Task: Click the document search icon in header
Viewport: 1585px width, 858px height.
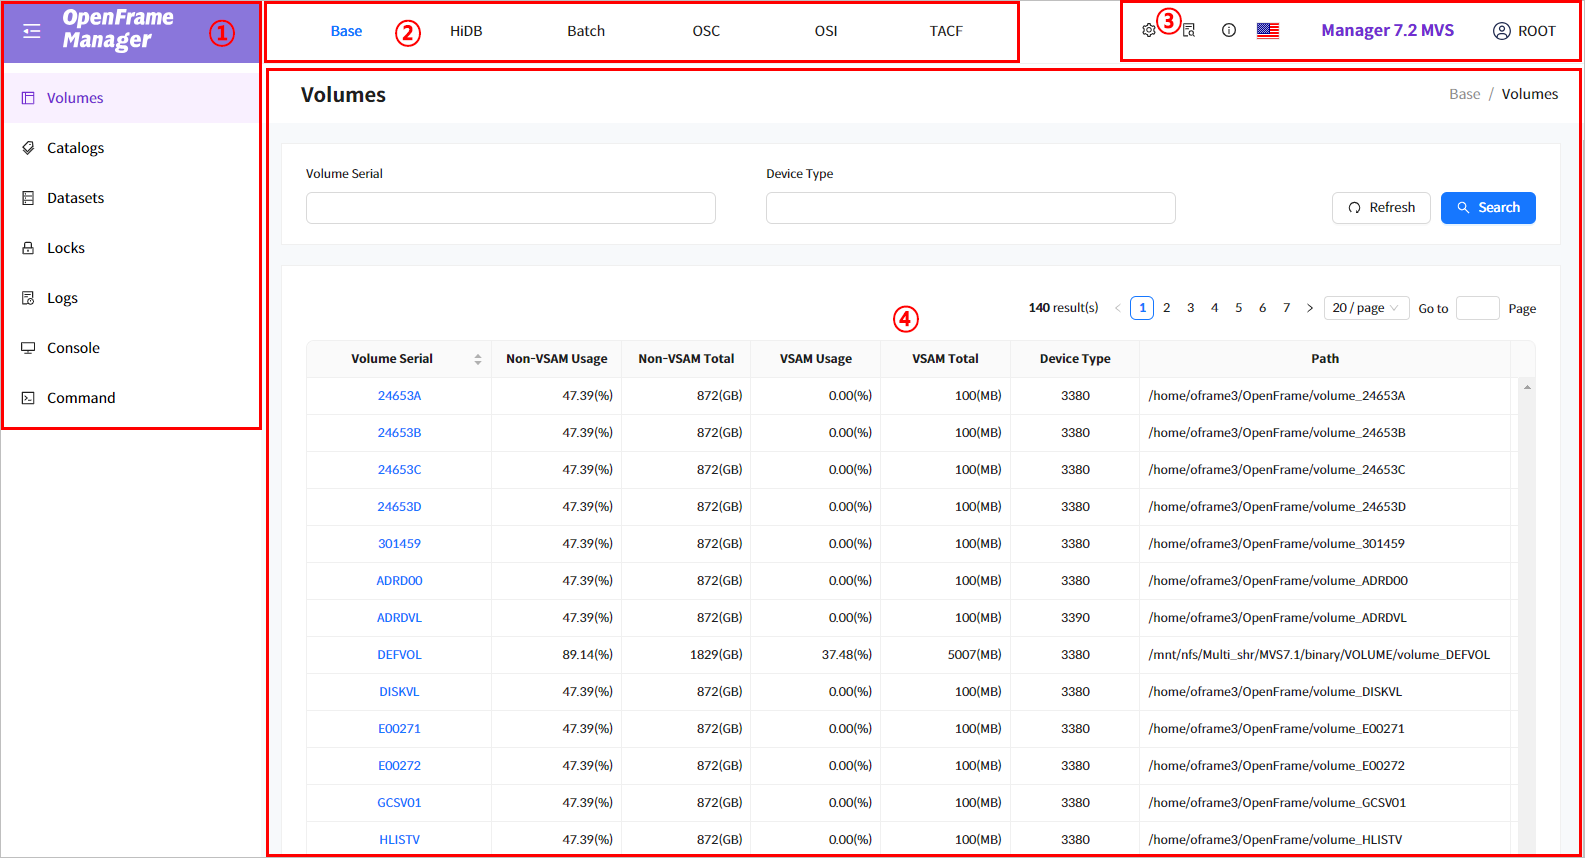Action: pyautogui.click(x=1189, y=31)
